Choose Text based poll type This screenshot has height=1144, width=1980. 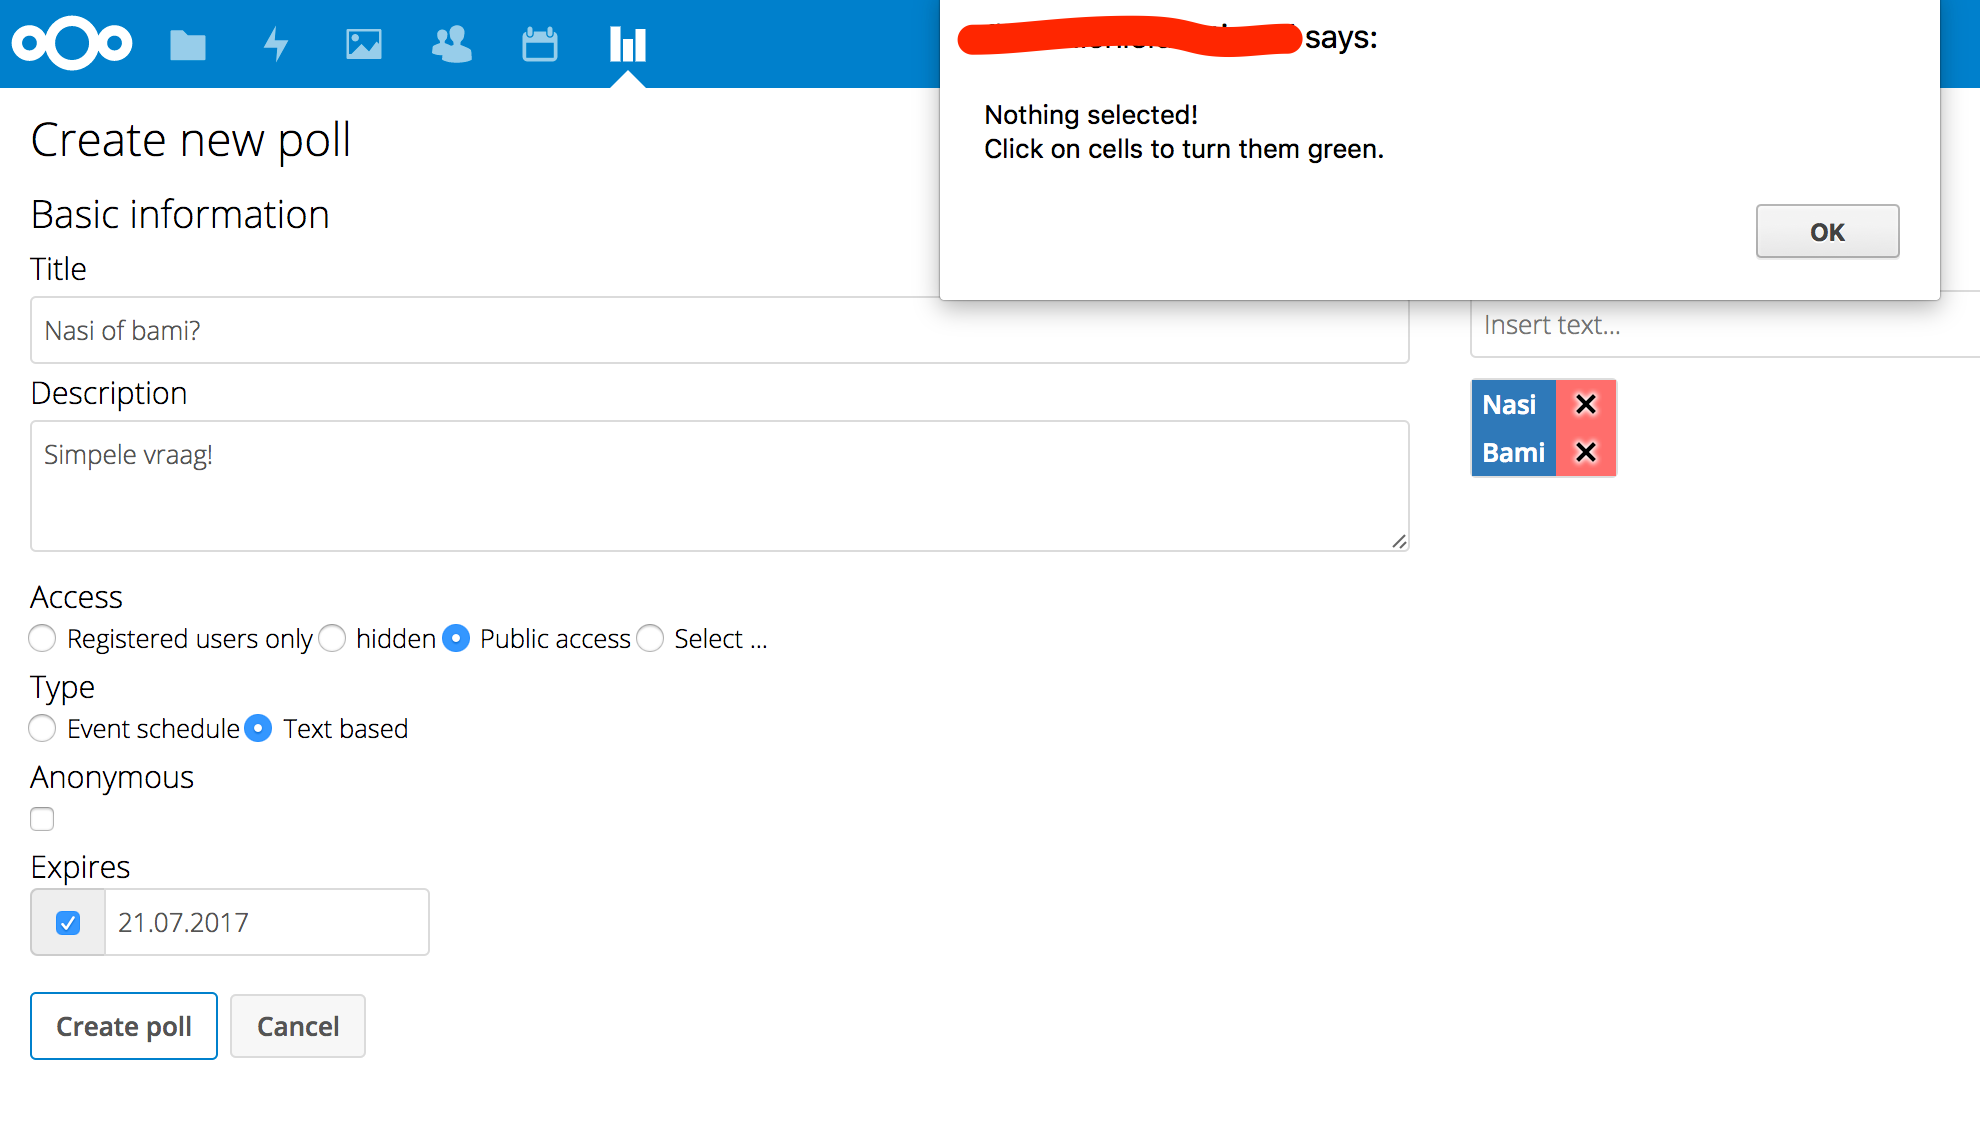pos(258,728)
